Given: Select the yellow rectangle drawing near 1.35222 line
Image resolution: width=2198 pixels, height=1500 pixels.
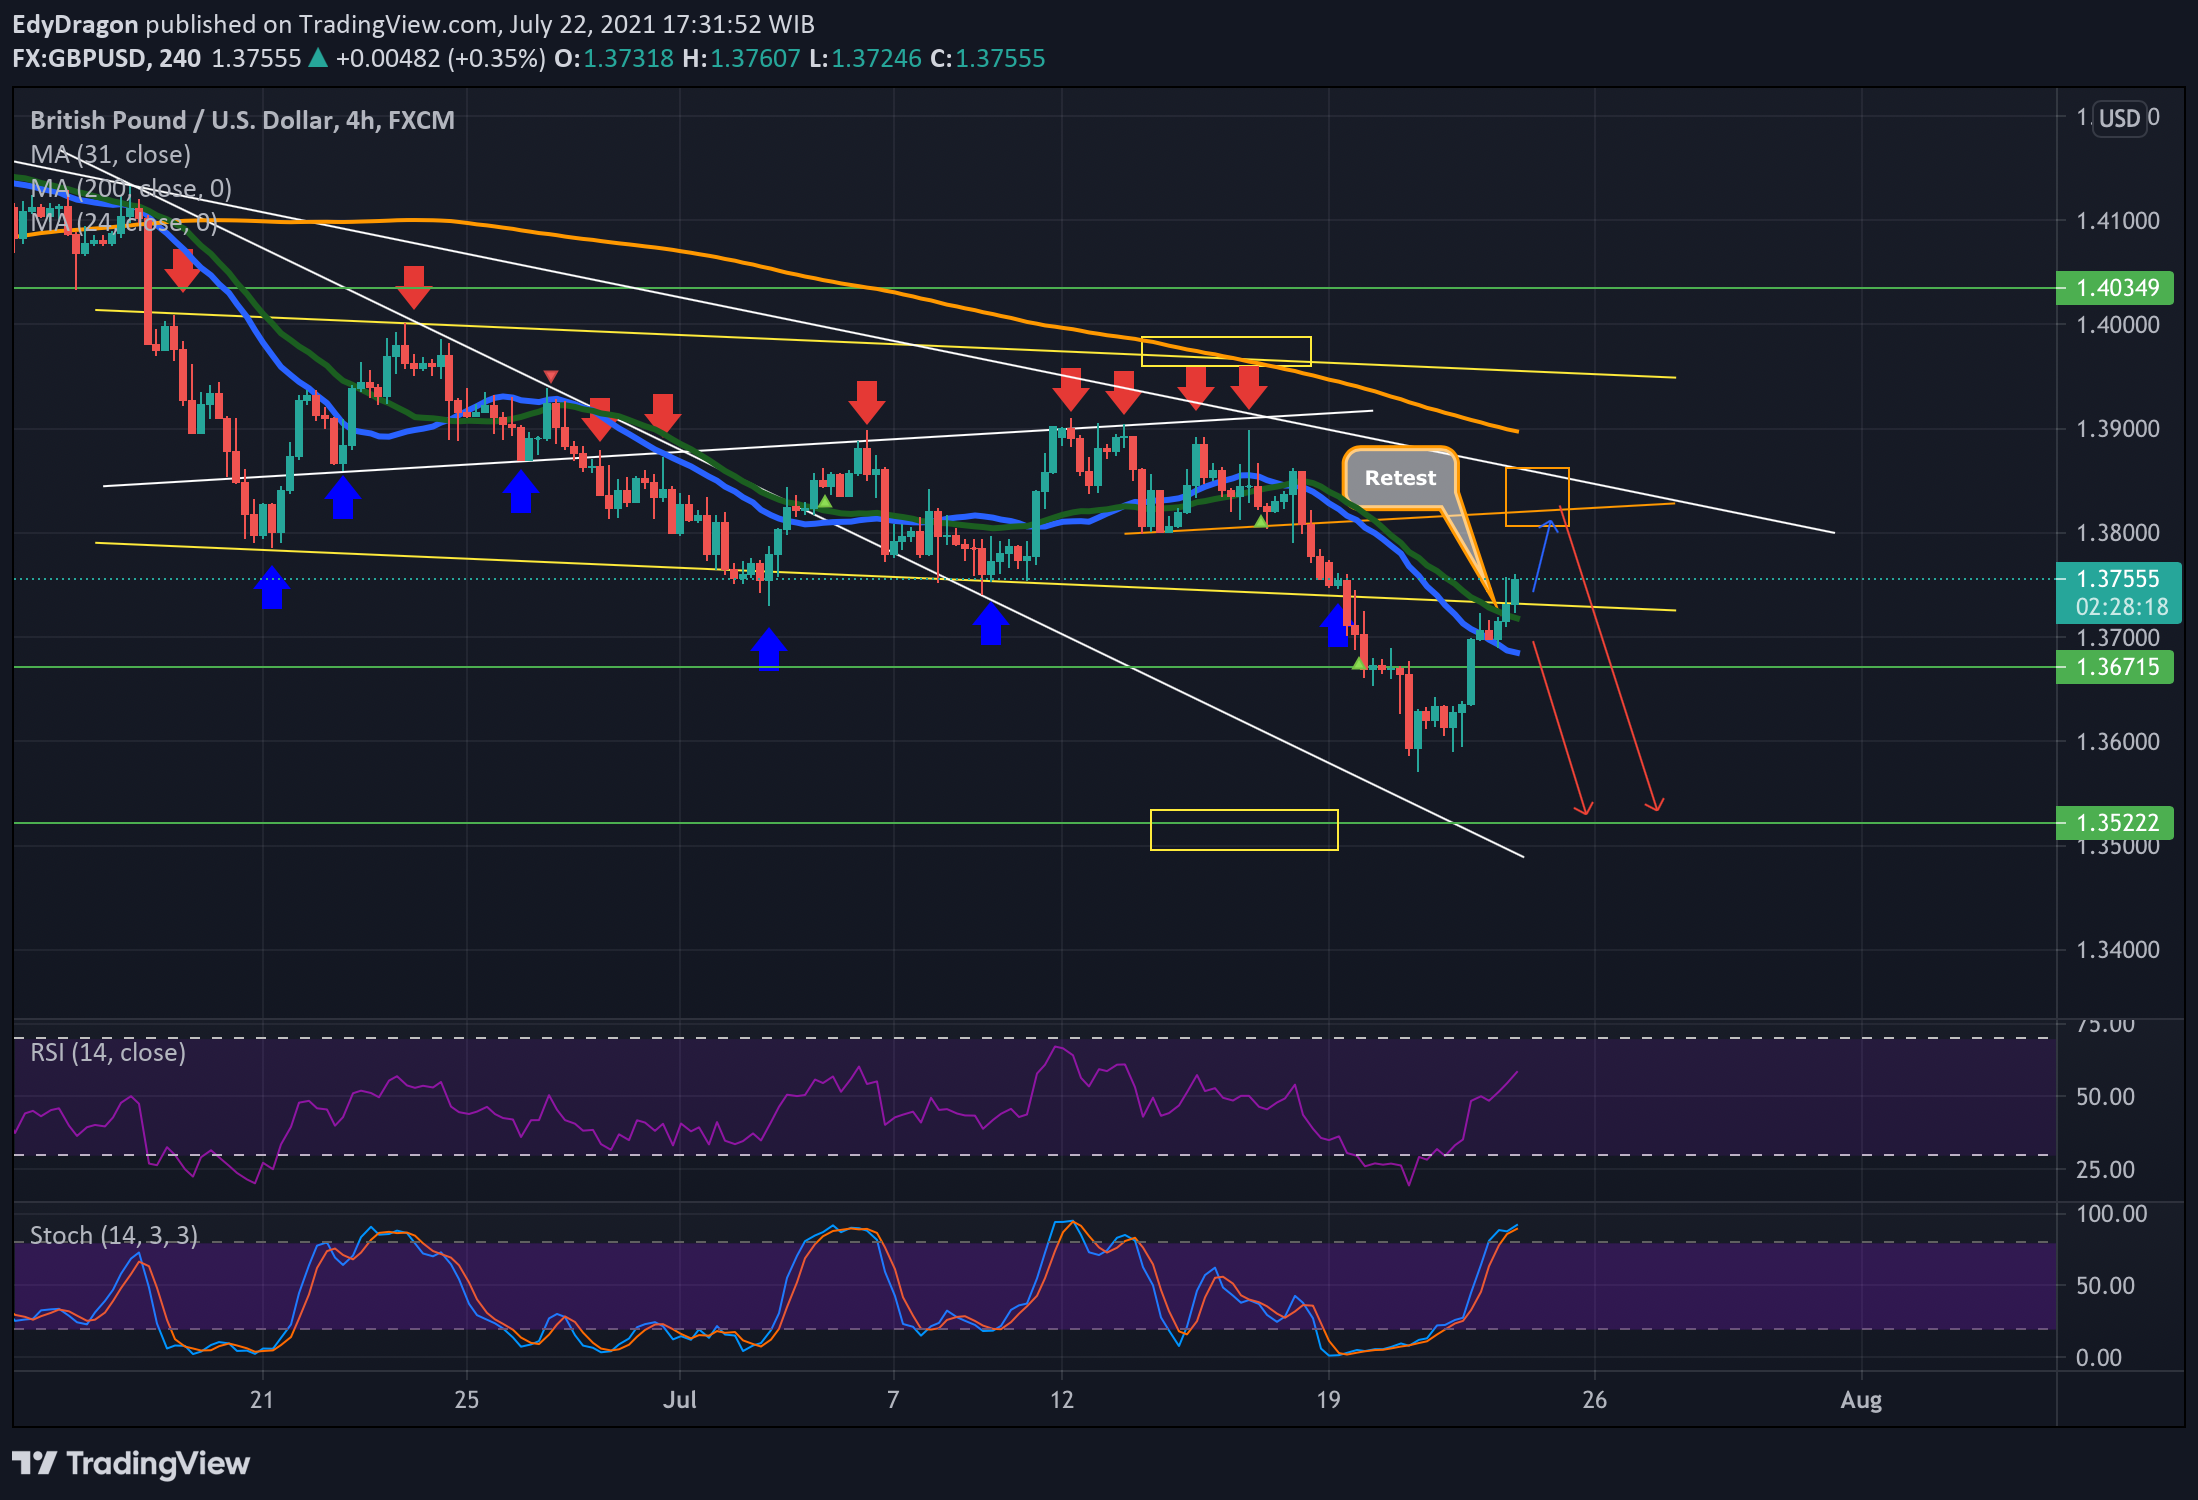Looking at the screenshot, I should tap(1244, 830).
